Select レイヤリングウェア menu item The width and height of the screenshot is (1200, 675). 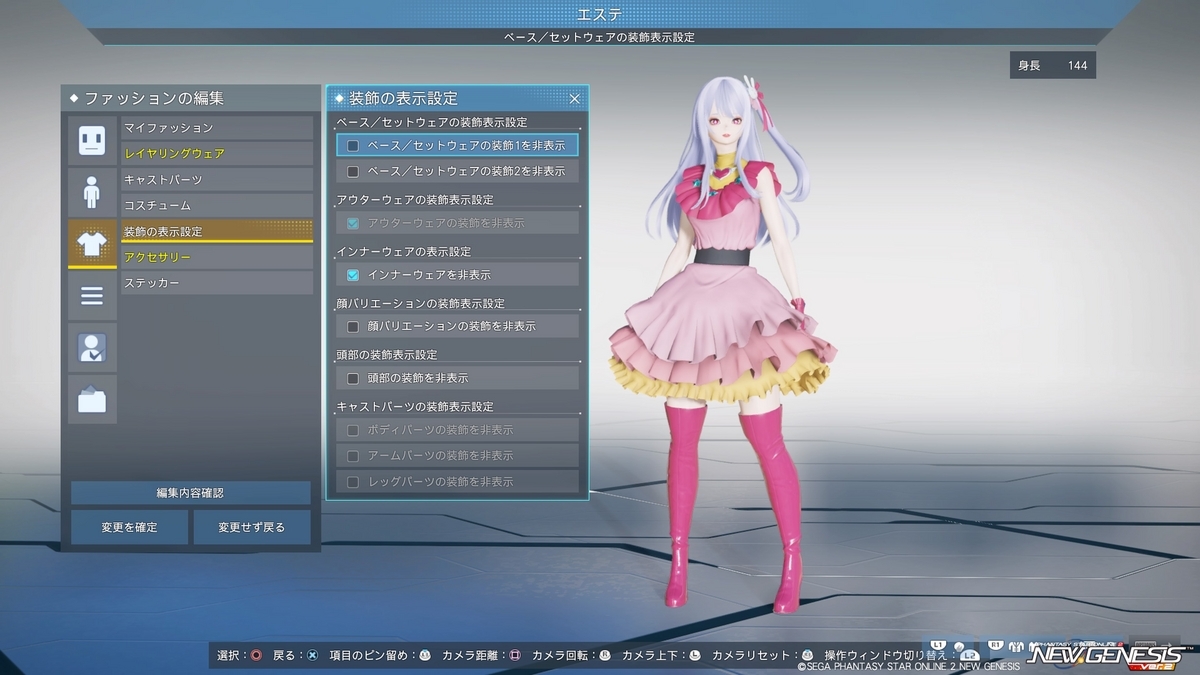[217, 154]
